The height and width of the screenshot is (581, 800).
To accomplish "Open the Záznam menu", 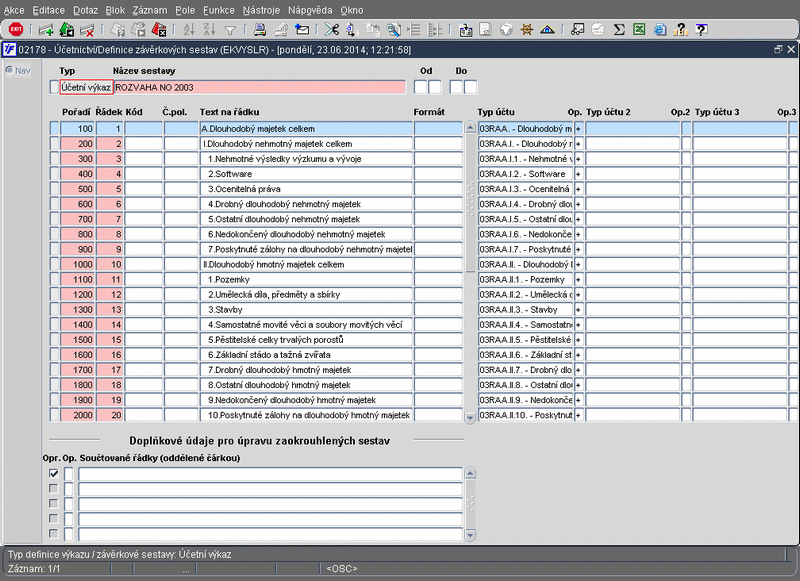I will [149, 10].
